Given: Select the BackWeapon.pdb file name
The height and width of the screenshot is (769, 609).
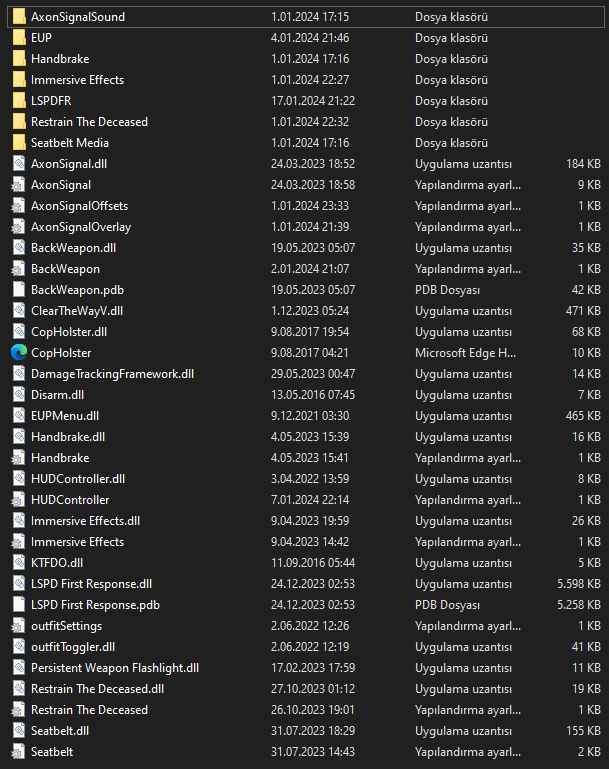Looking at the screenshot, I should (77, 290).
